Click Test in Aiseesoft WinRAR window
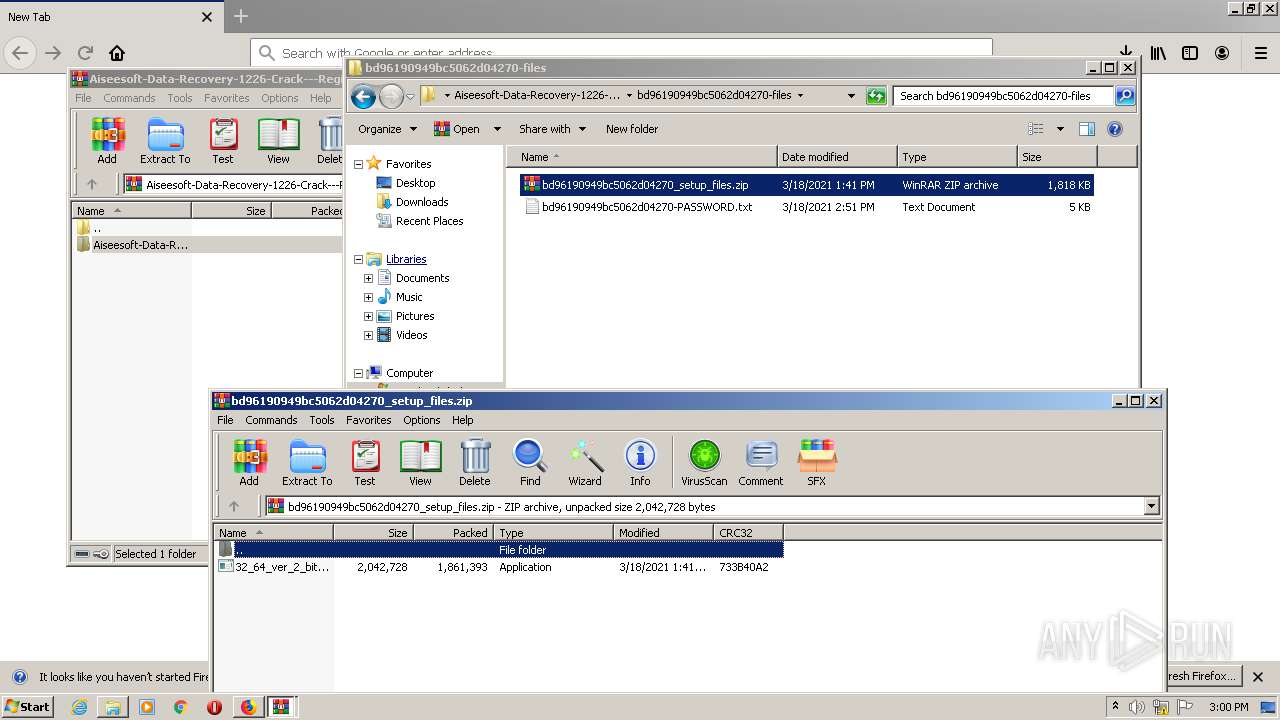1280x720 pixels. [223, 141]
